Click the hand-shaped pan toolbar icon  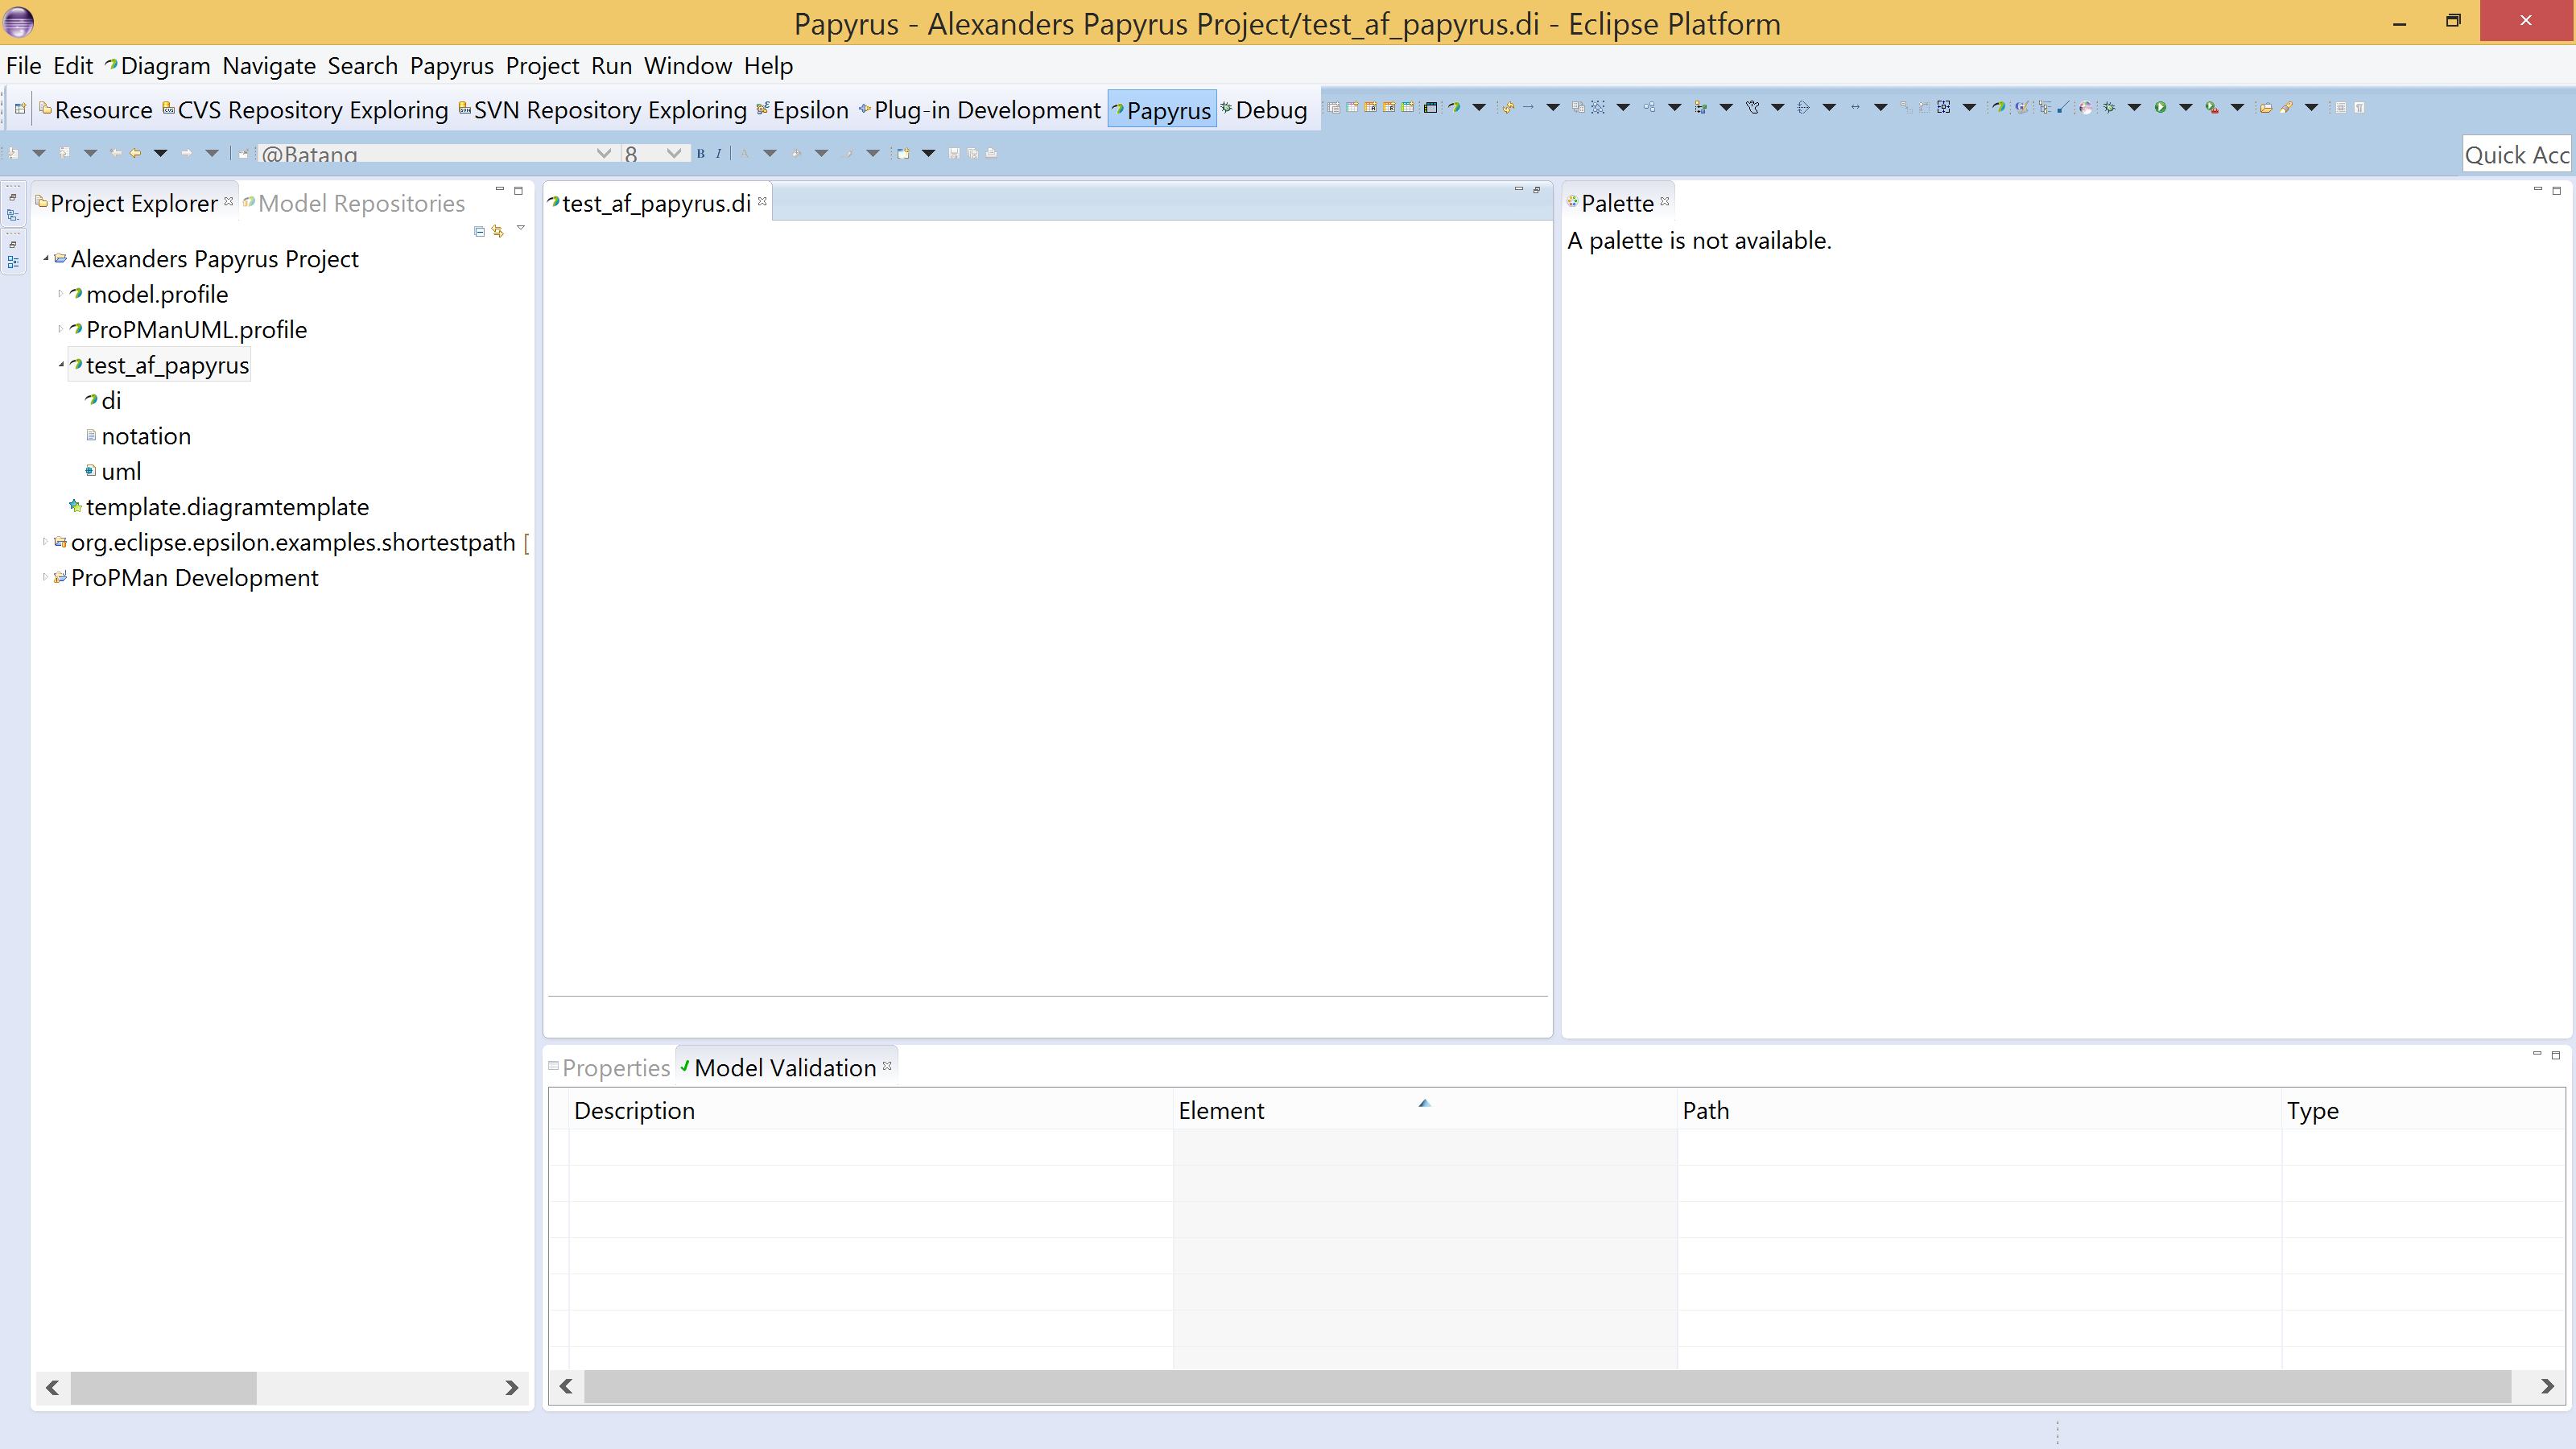(1752, 108)
